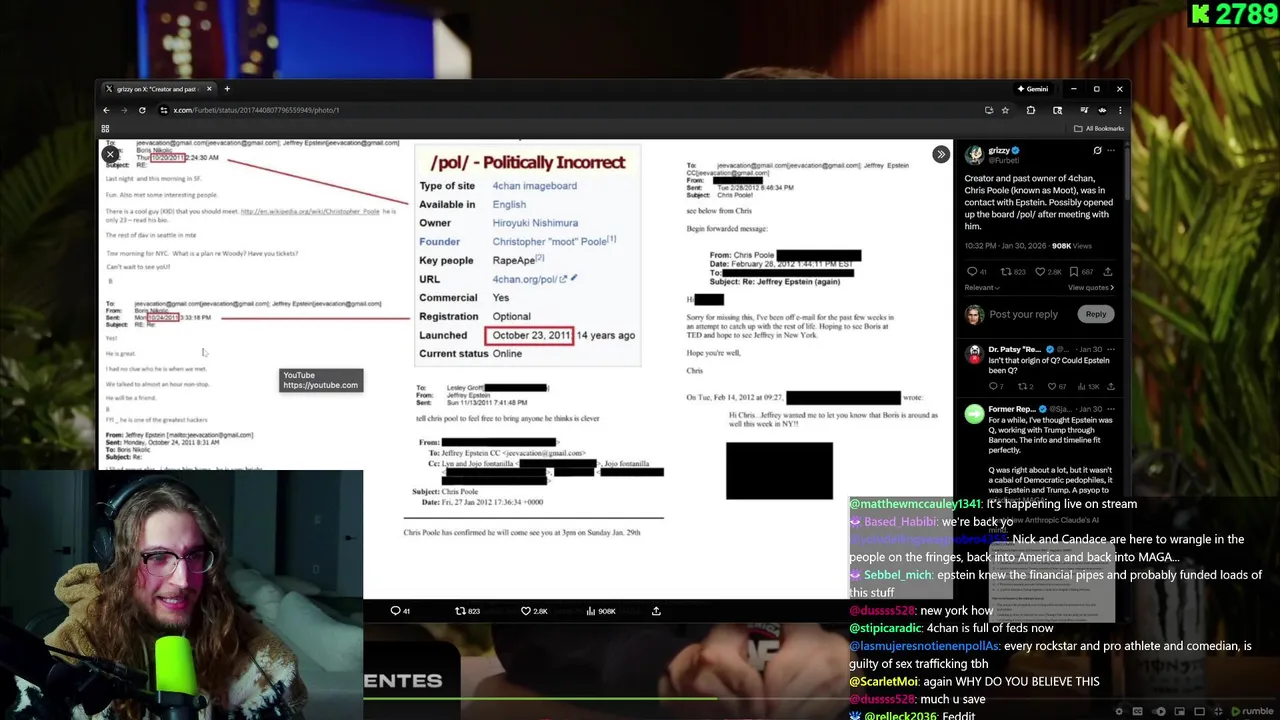Open more options on Dr. Patsy's reply

point(1110,349)
